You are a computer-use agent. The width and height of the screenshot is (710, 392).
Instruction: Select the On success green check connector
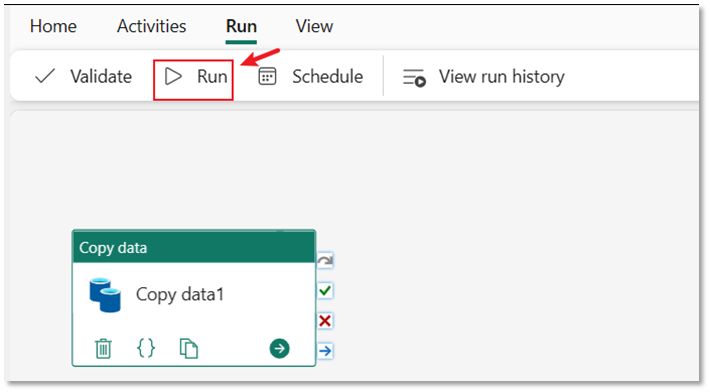point(325,291)
